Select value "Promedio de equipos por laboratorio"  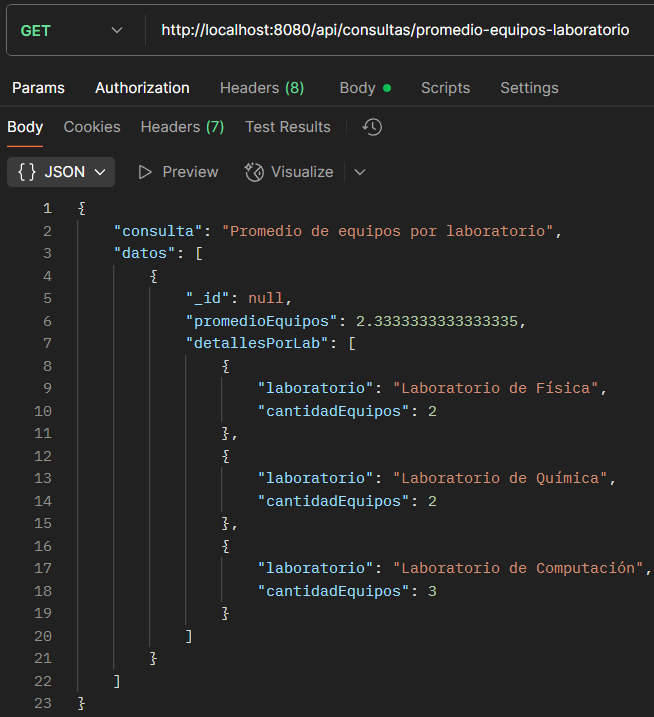pyautogui.click(x=387, y=231)
